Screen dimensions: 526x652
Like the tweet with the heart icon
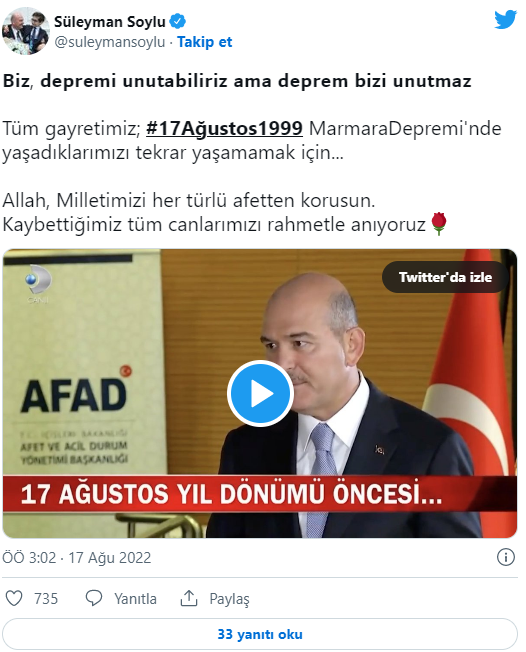pos(14,598)
